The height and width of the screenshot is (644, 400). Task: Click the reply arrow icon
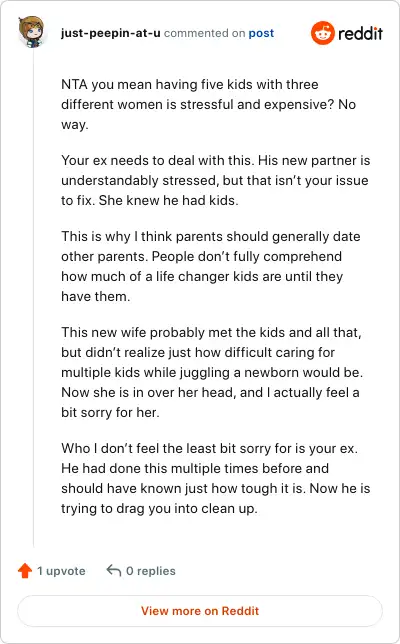(114, 570)
